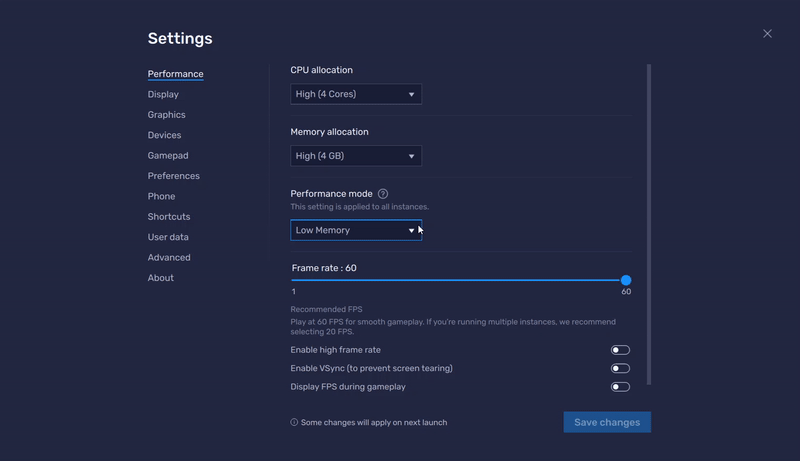Open the Graphics settings section

[166, 115]
